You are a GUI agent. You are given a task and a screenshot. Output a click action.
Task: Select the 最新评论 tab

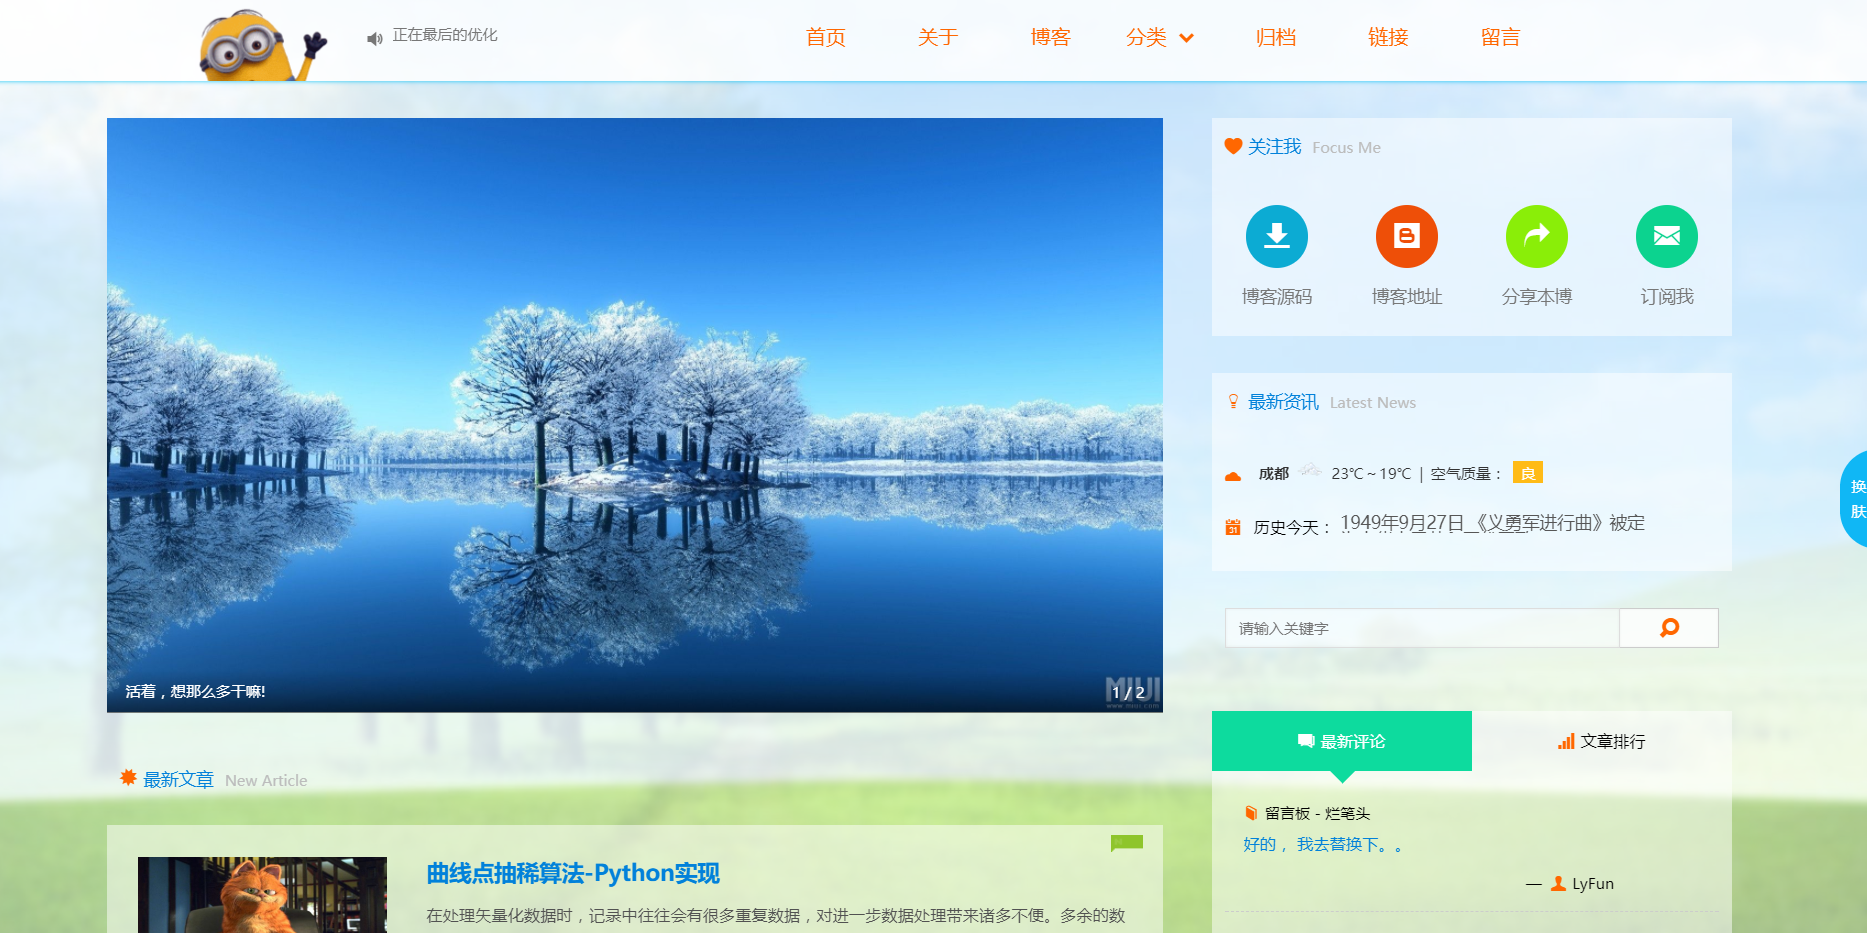[1342, 741]
